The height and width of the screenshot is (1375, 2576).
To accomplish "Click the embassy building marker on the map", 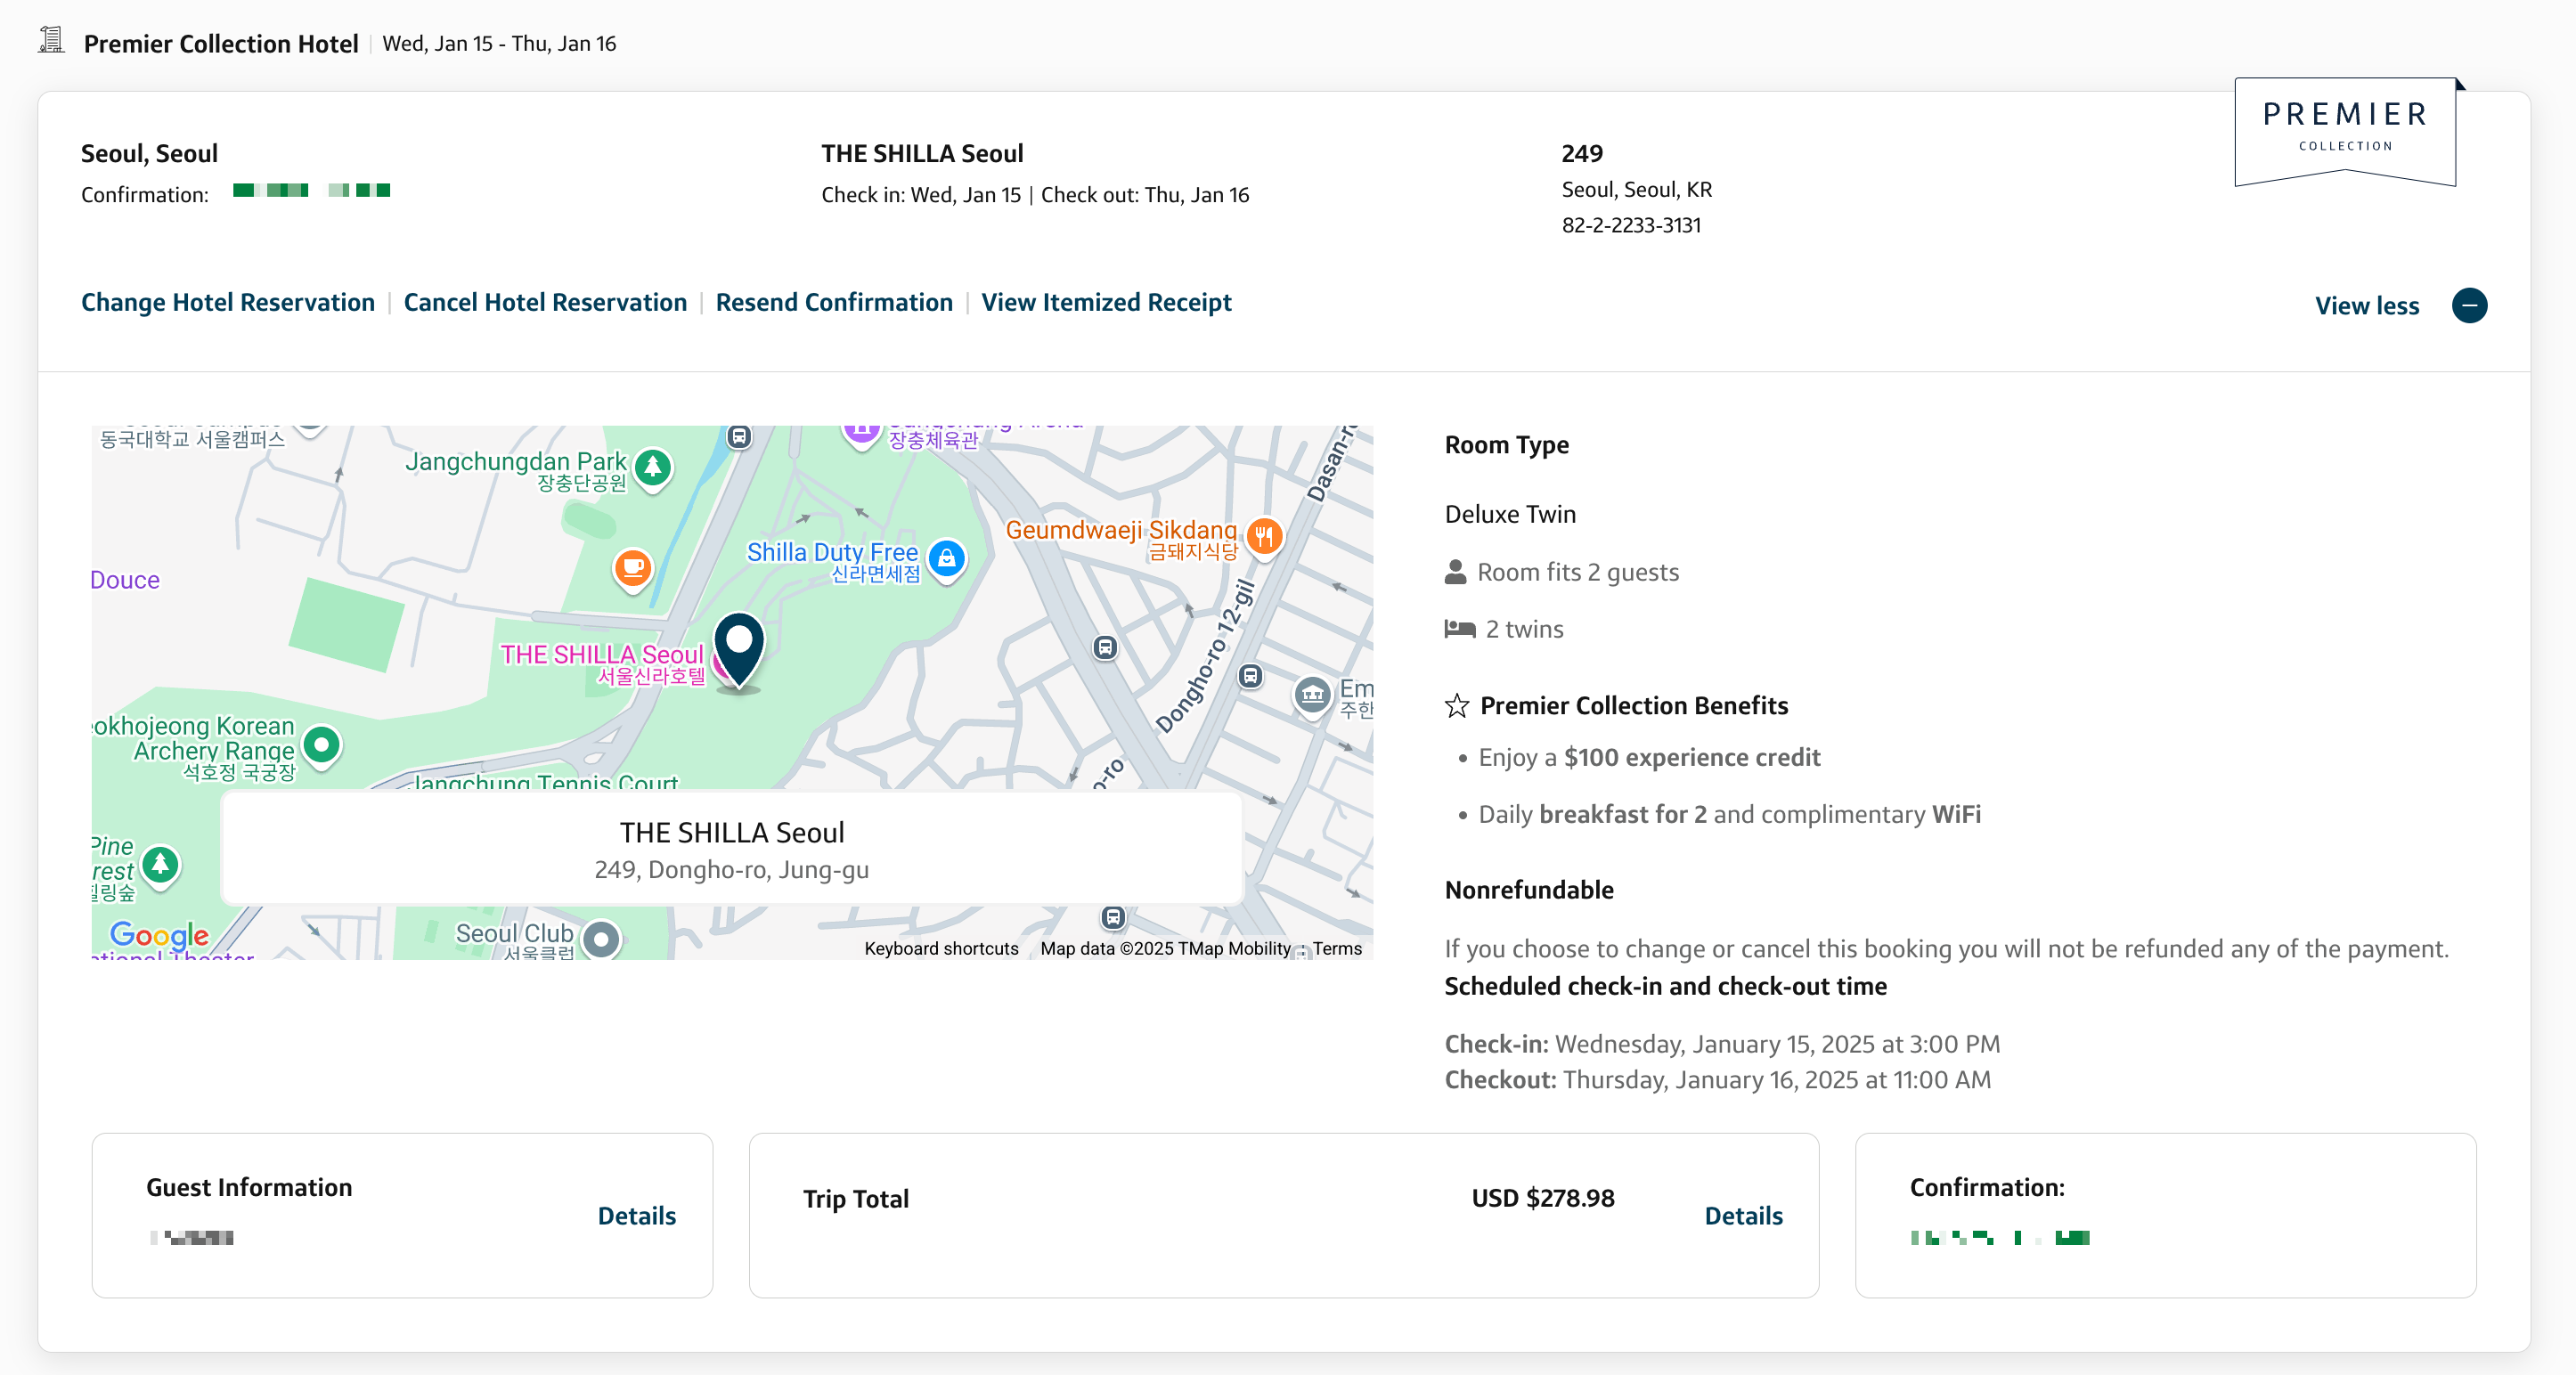I will (x=1312, y=693).
